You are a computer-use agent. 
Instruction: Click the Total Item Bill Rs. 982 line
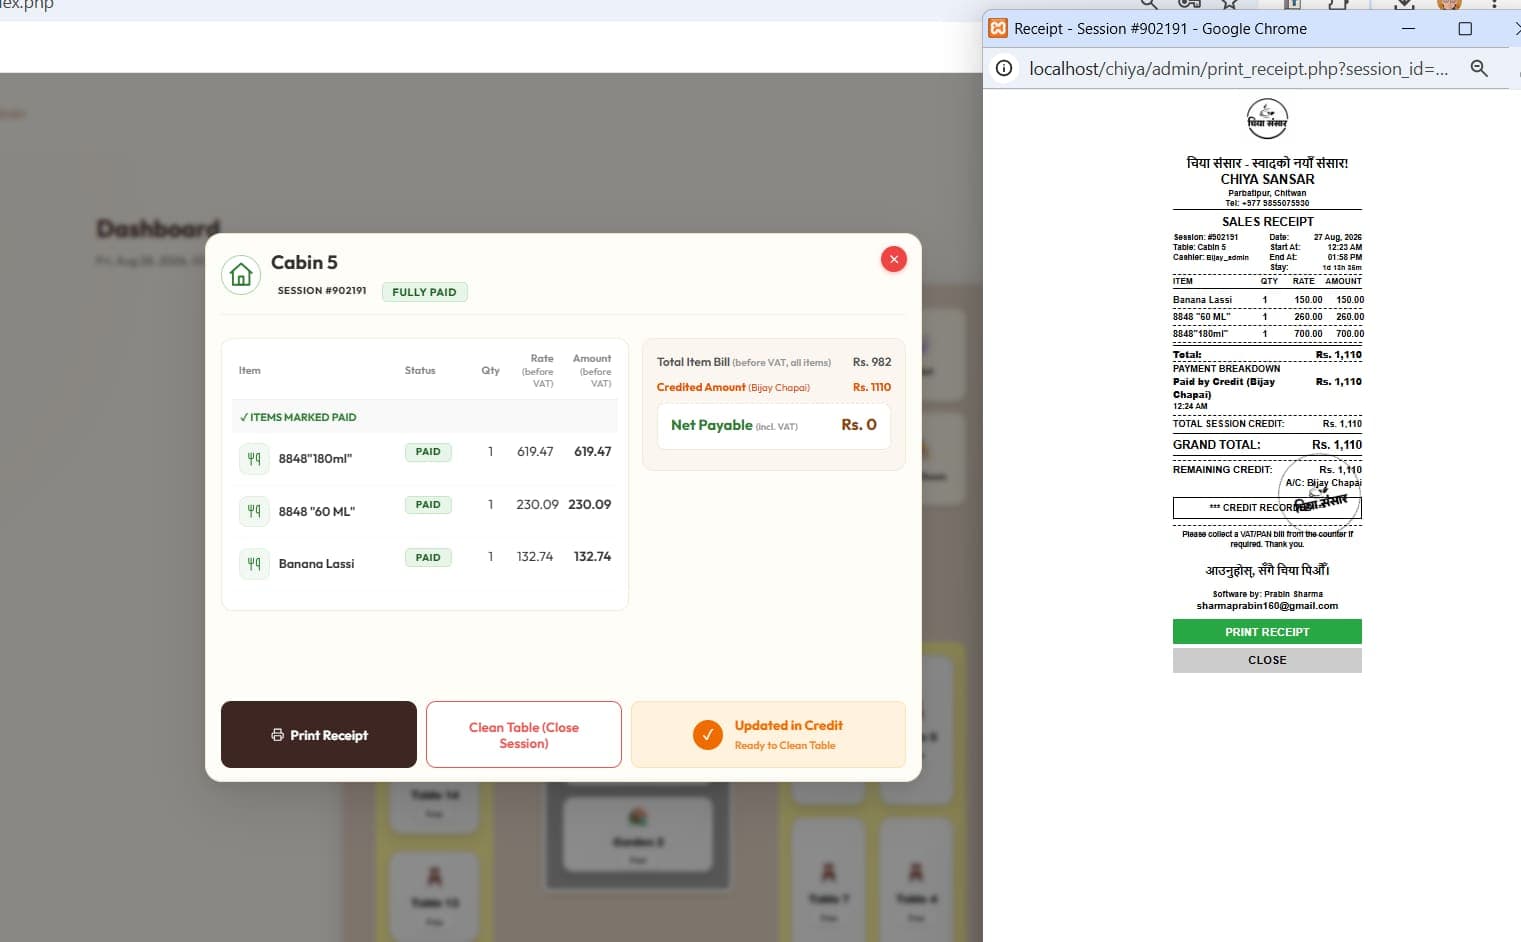click(773, 362)
